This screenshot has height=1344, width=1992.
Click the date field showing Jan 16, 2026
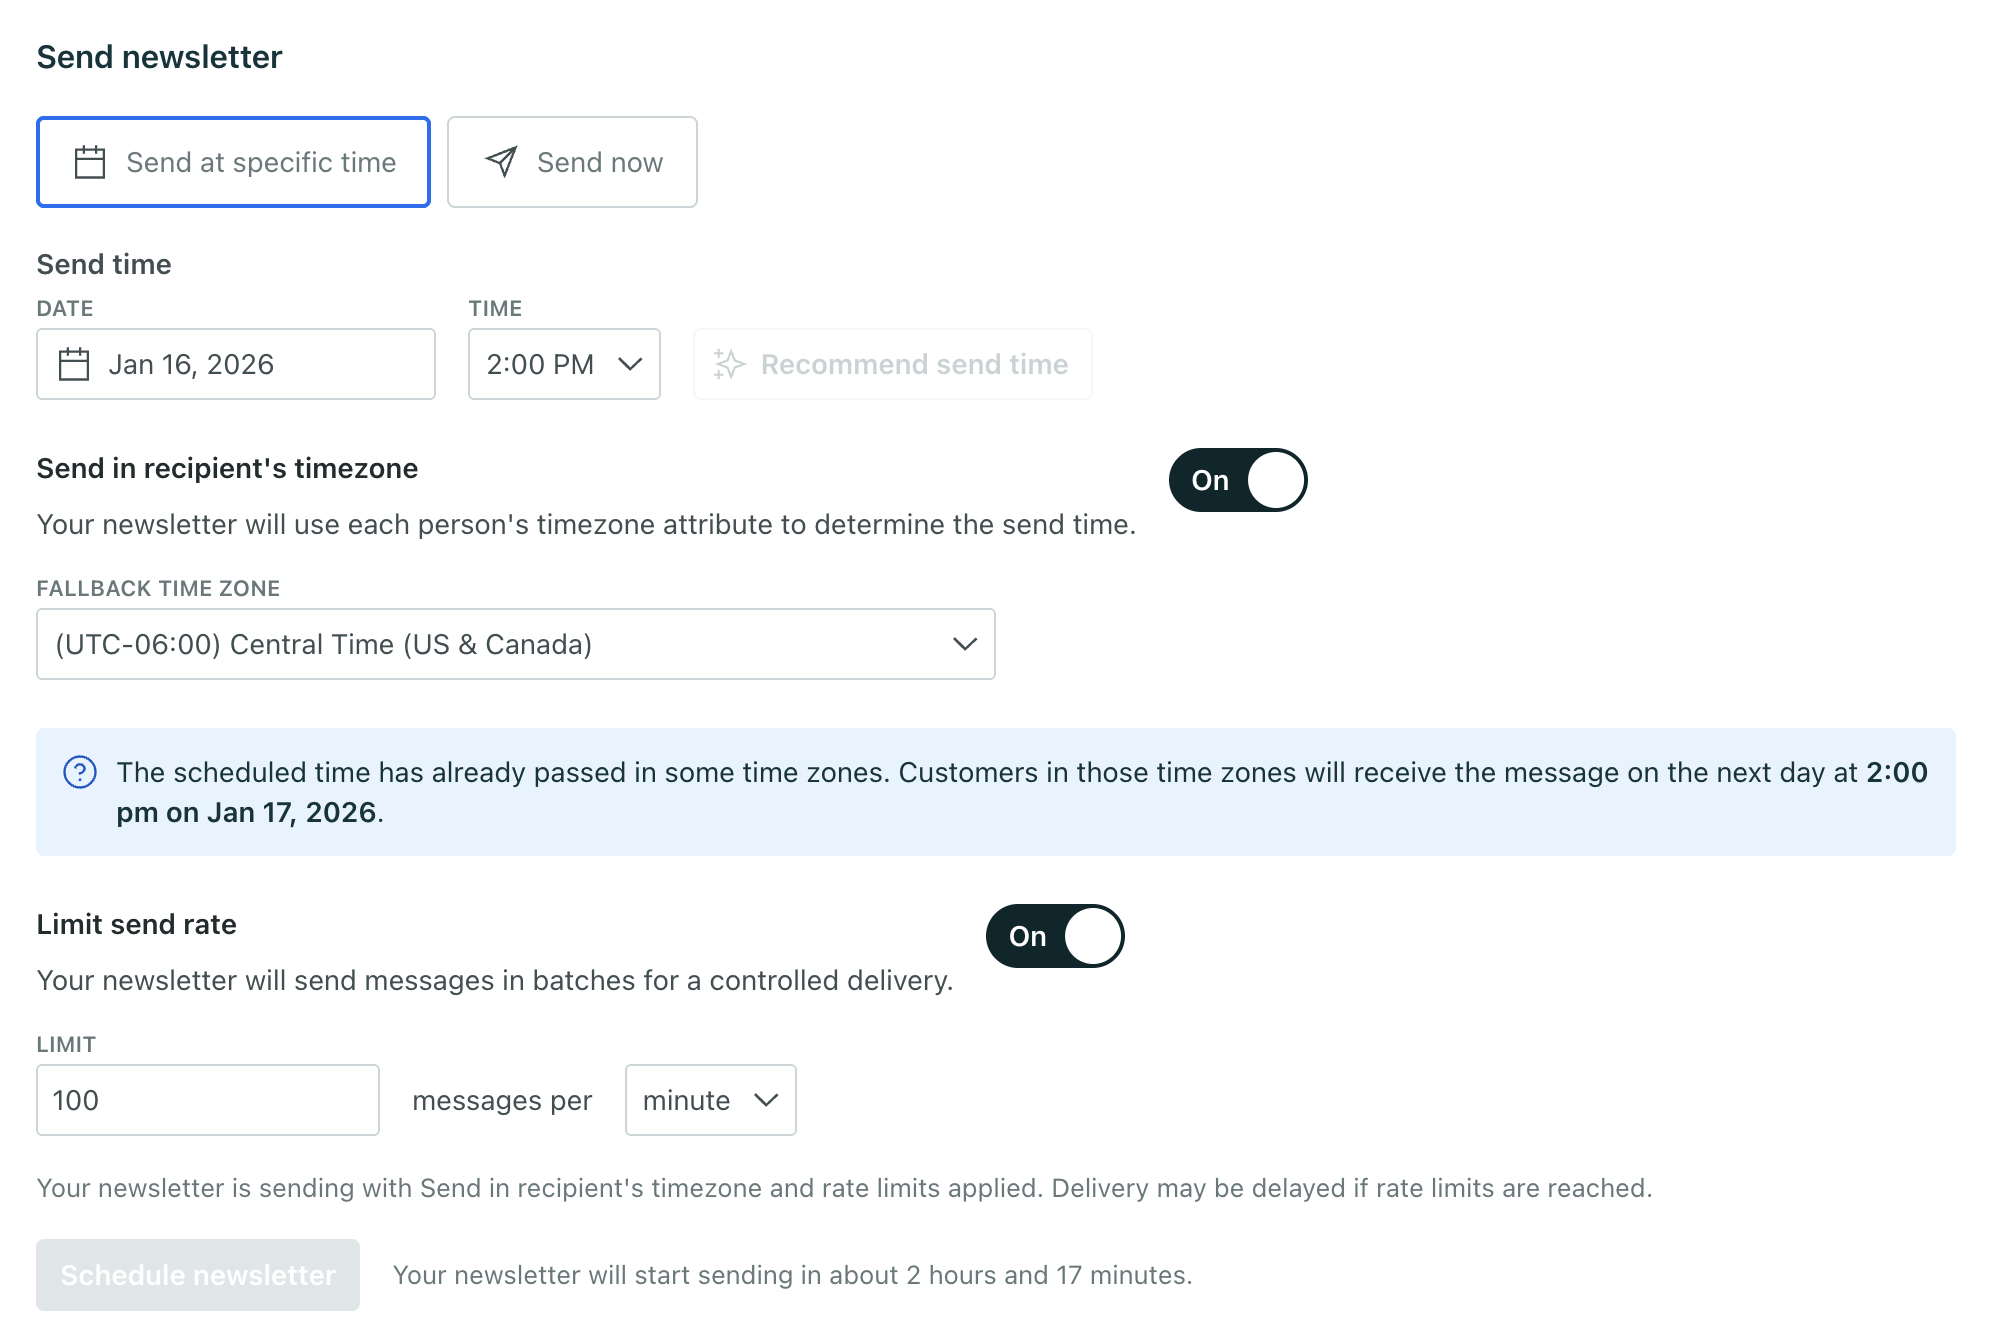pyautogui.click(x=235, y=364)
